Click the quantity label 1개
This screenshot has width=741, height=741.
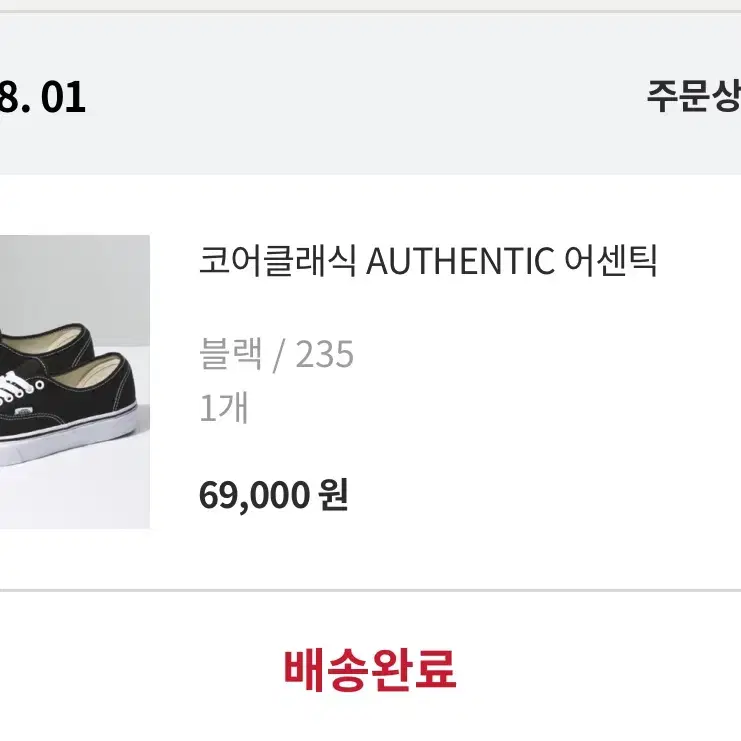tap(224, 407)
